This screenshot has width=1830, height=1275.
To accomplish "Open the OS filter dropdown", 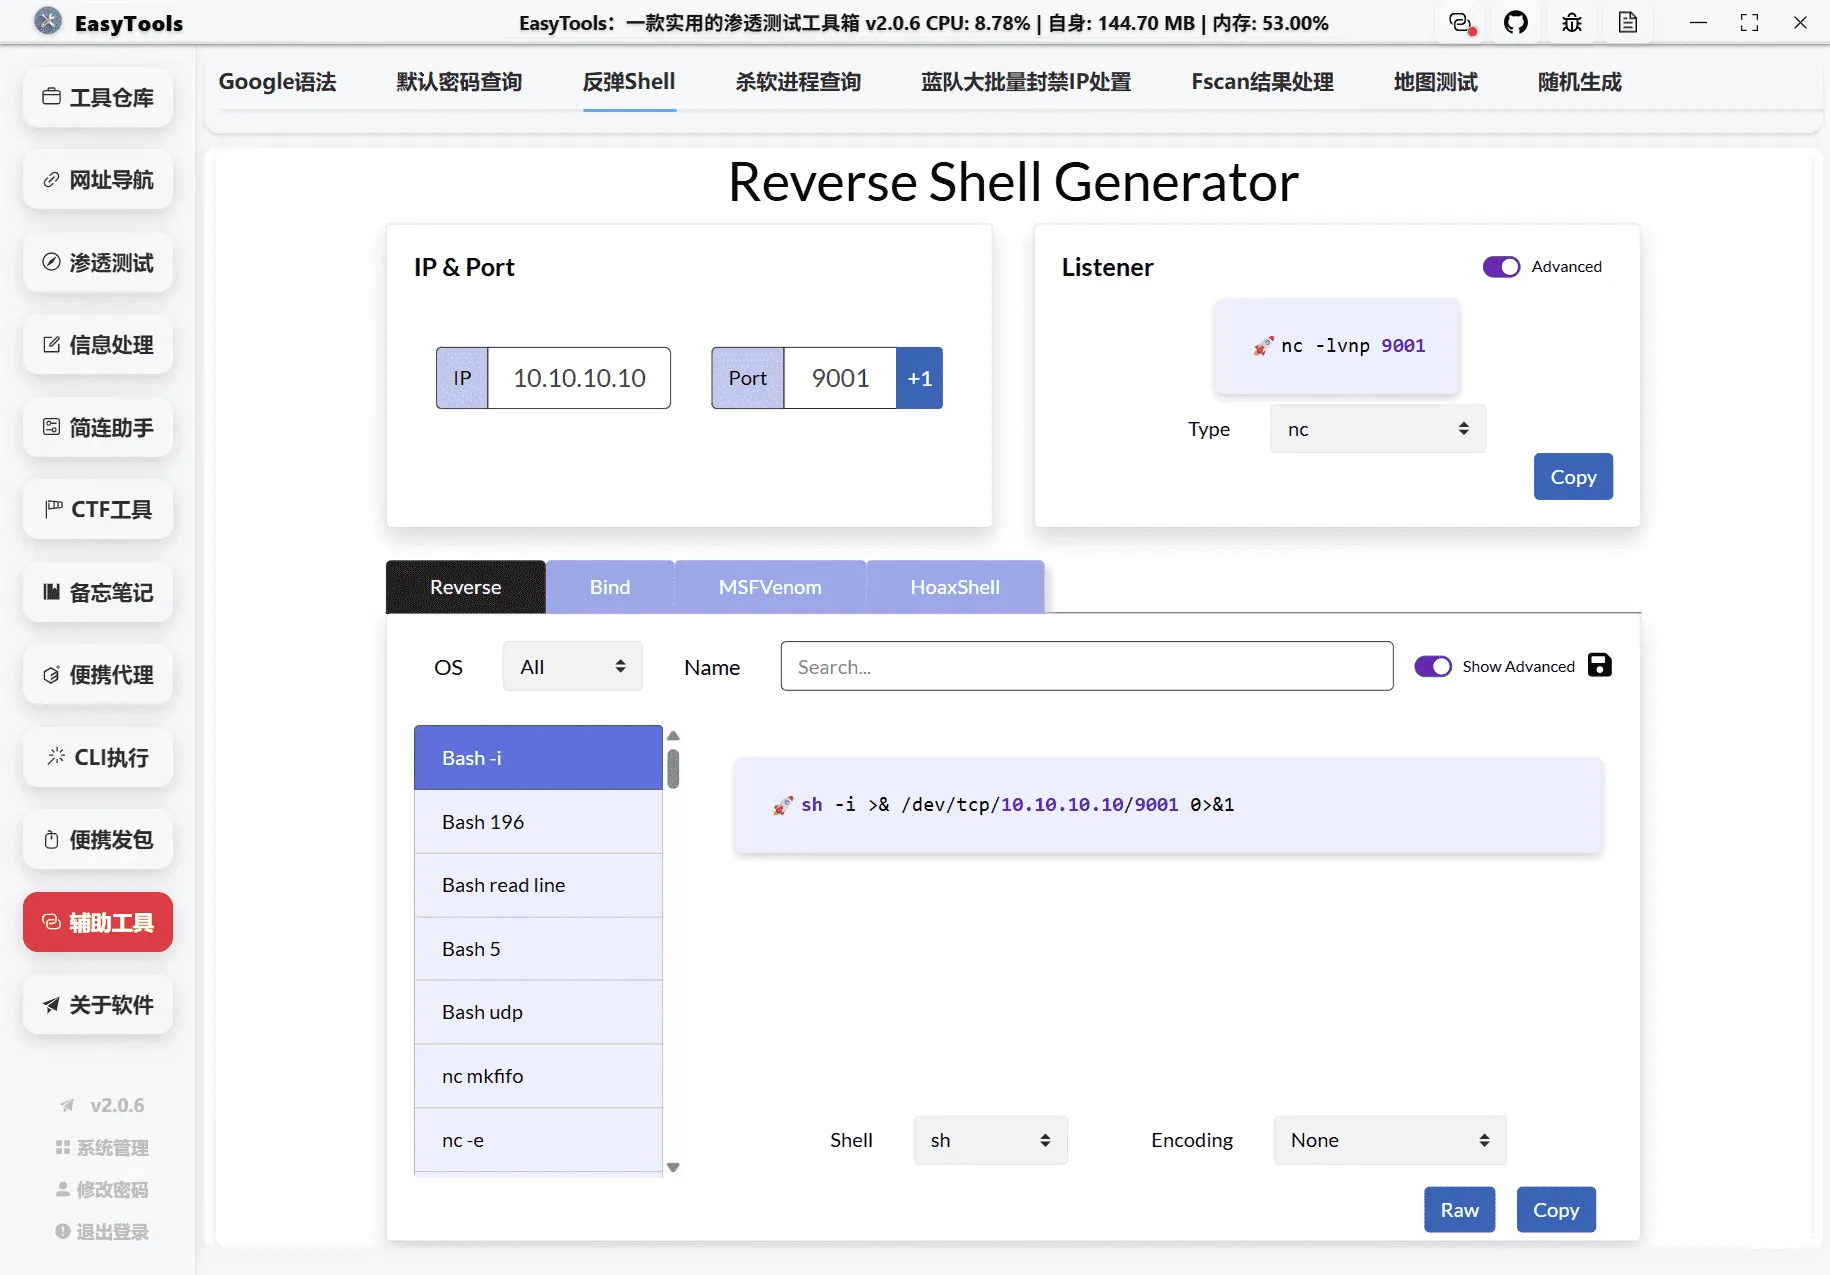I will pos(571,666).
